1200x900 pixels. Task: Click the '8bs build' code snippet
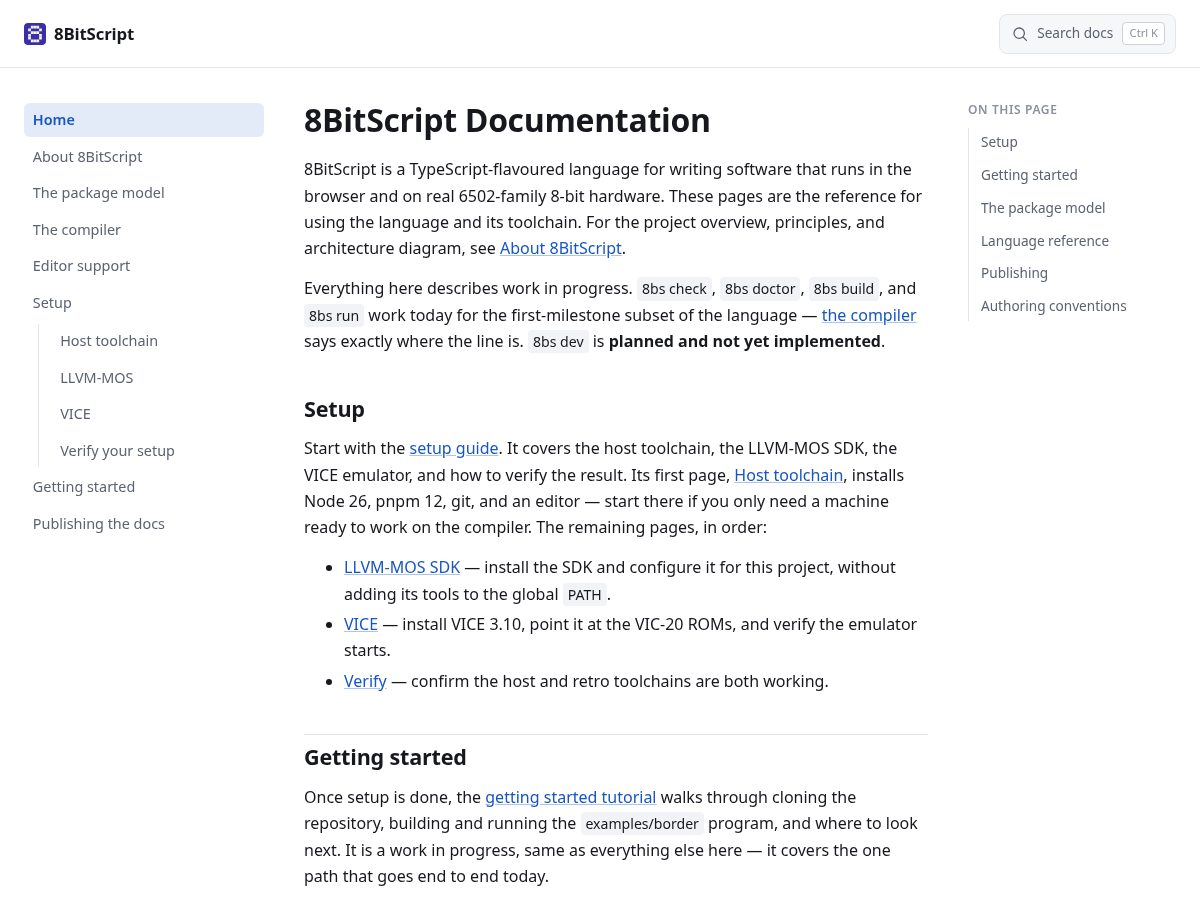[844, 289]
